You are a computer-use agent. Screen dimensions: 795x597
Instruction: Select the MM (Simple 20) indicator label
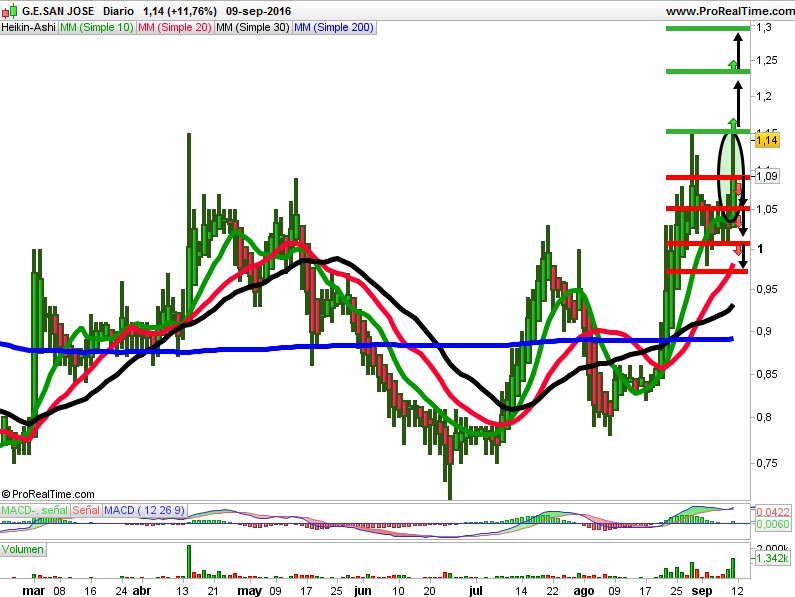tap(175, 27)
